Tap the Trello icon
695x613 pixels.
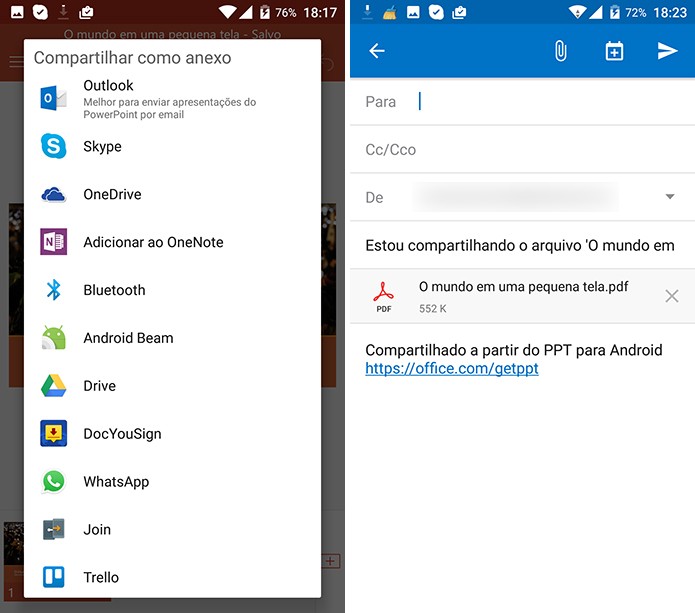[x=53, y=577]
